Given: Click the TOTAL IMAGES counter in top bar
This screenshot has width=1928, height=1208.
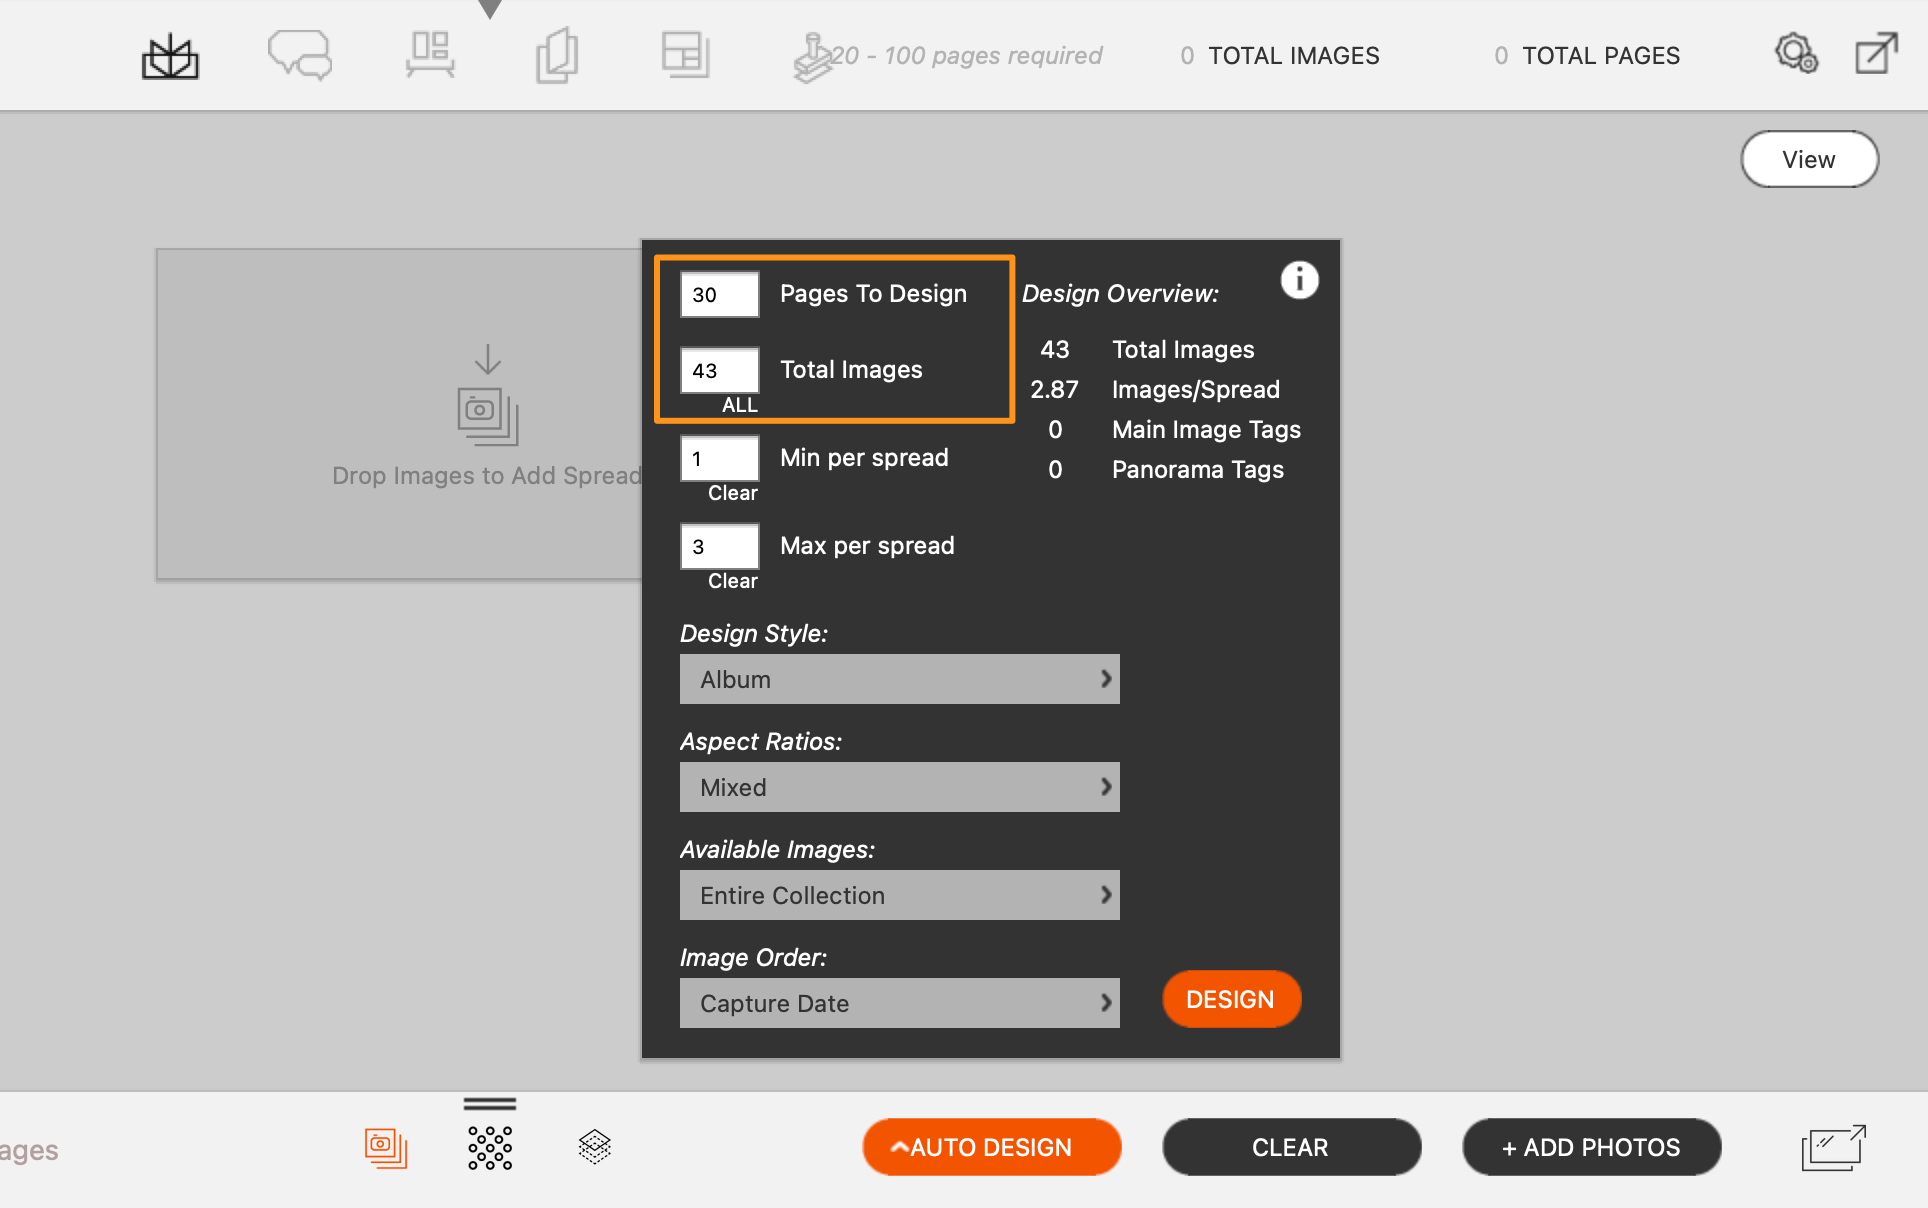Looking at the screenshot, I should point(1280,56).
